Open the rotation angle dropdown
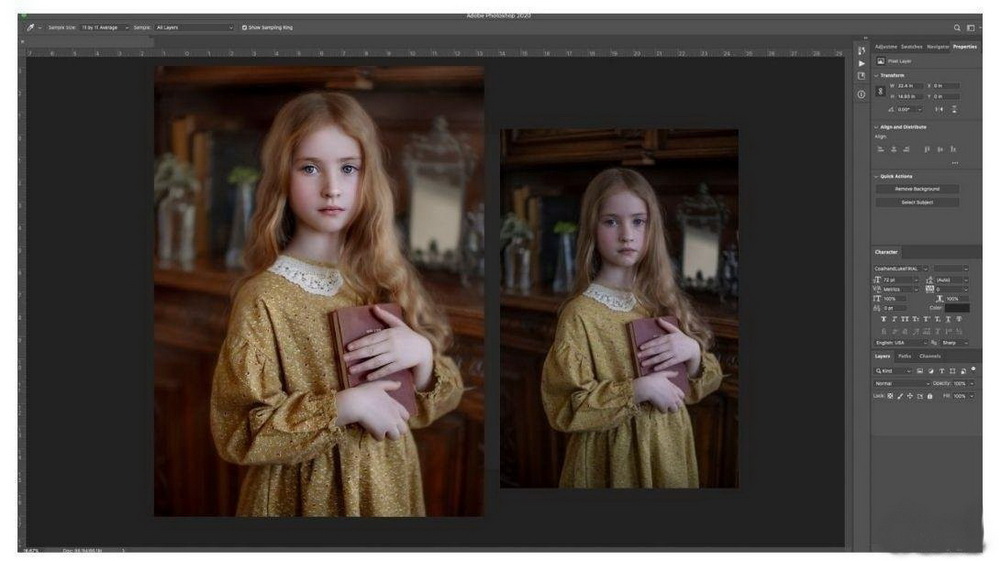 tap(920, 110)
